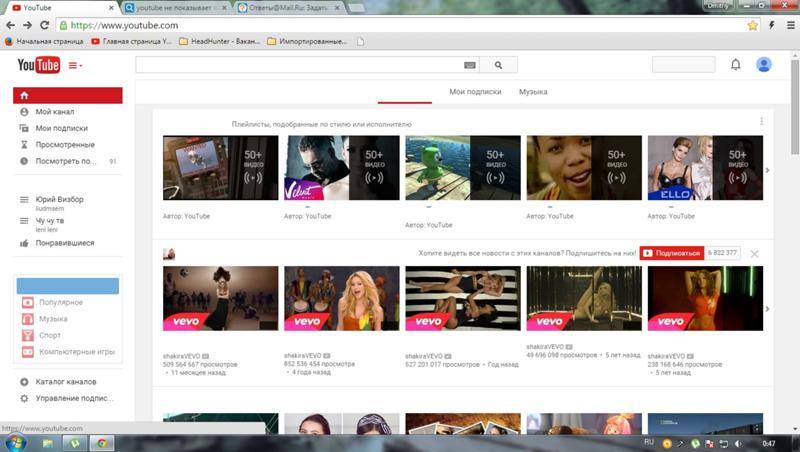Open Посмотреть по... watch later list

pyautogui.click(x=68, y=161)
